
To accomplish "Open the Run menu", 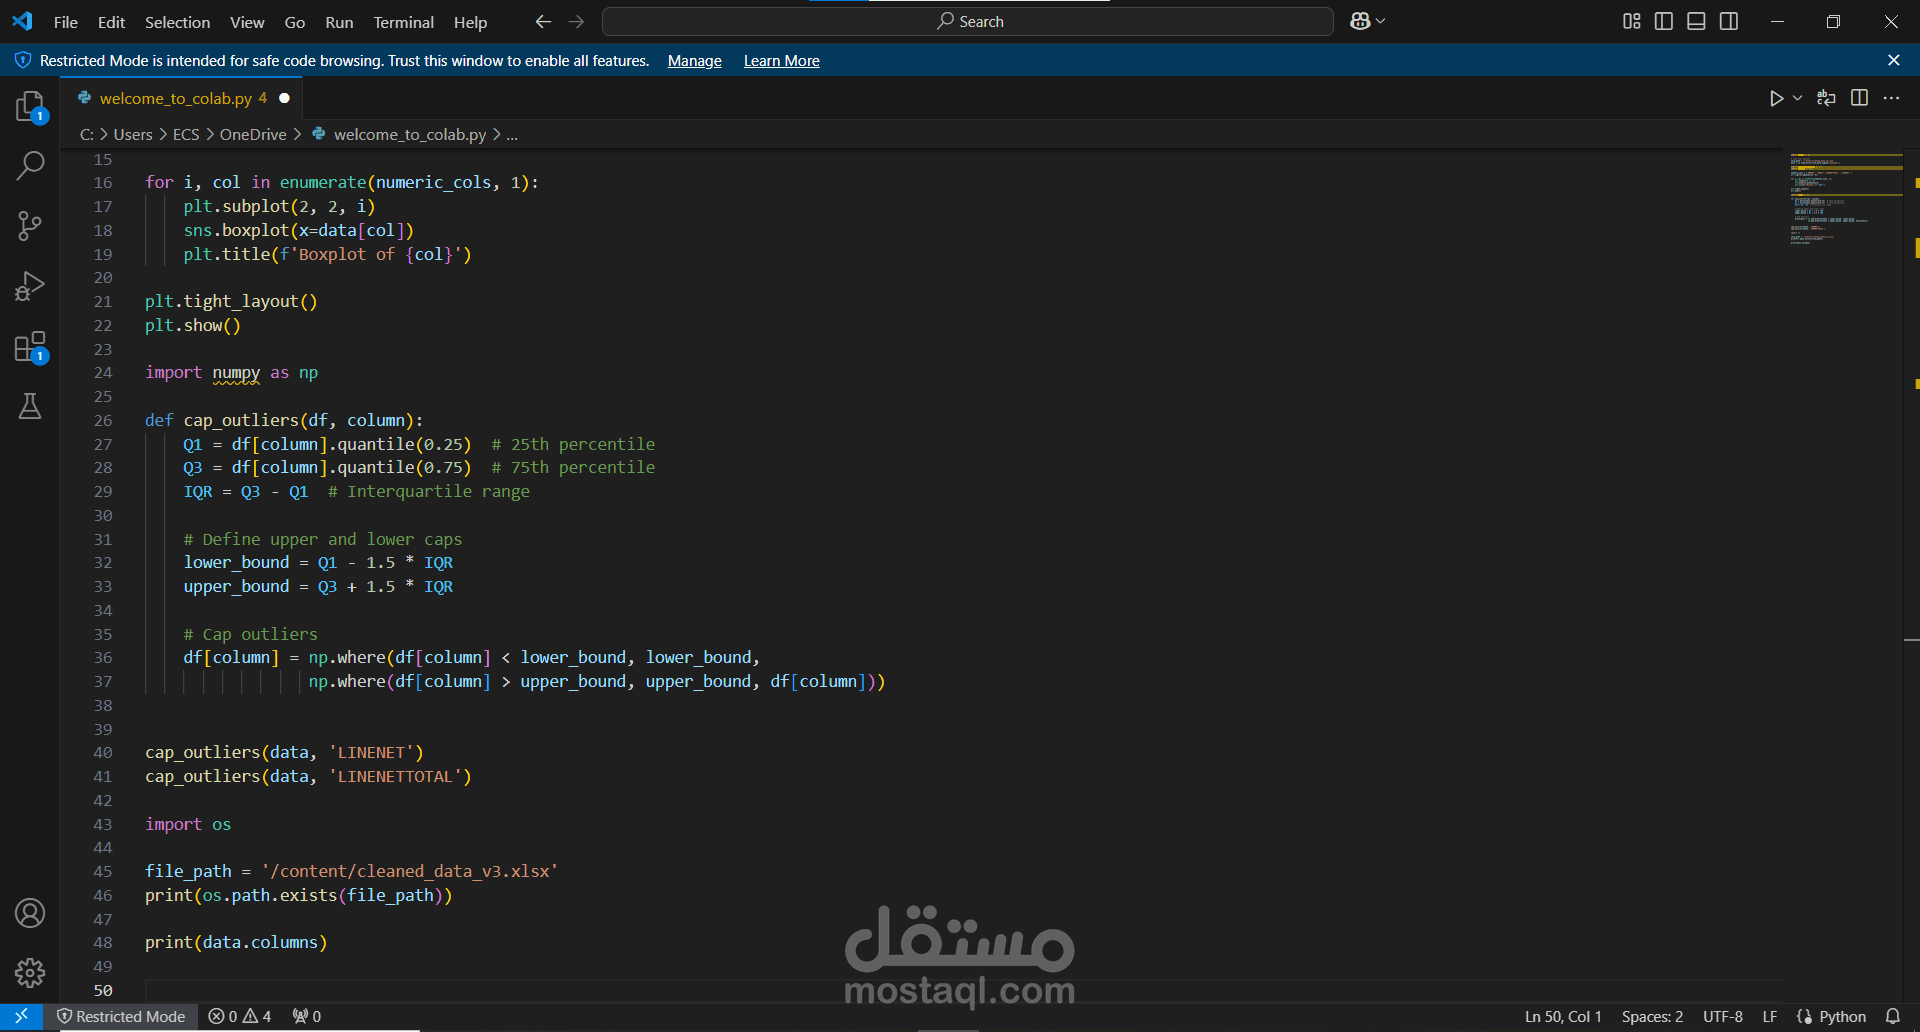I will point(339,22).
